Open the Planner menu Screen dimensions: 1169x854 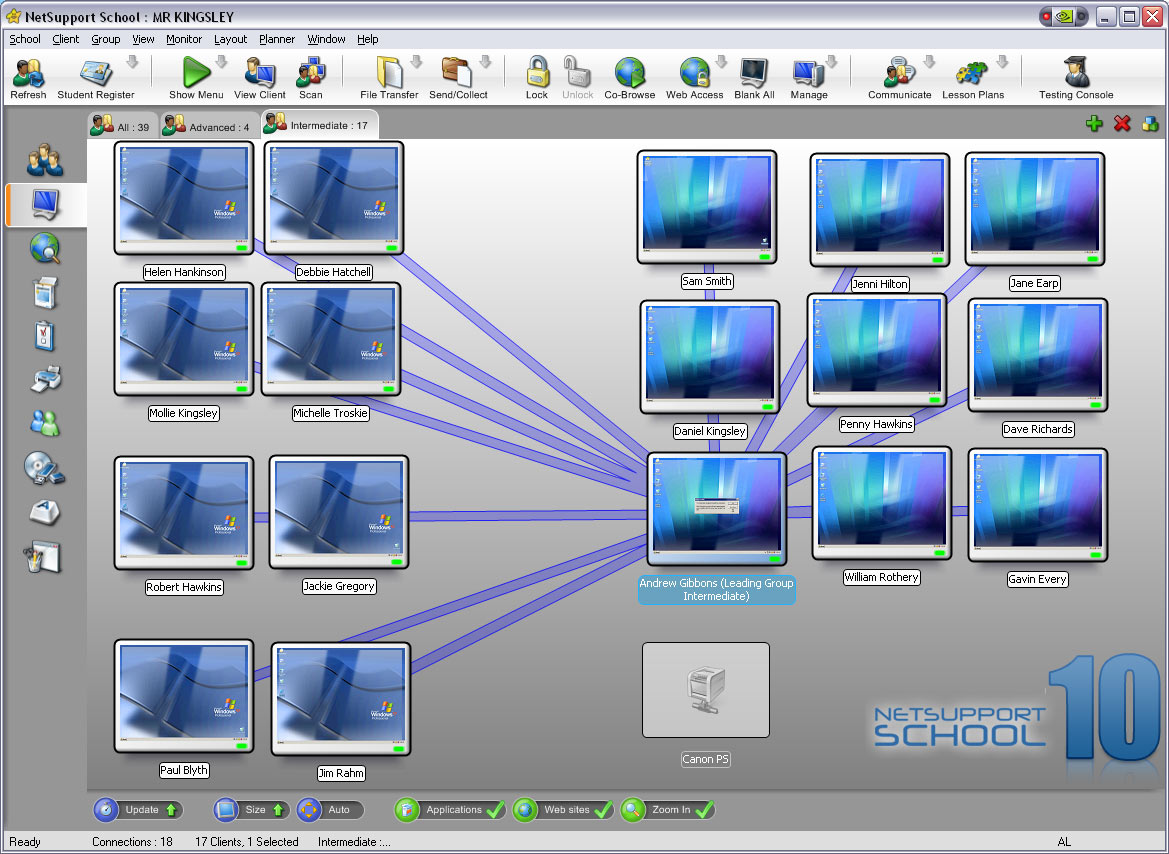277,40
